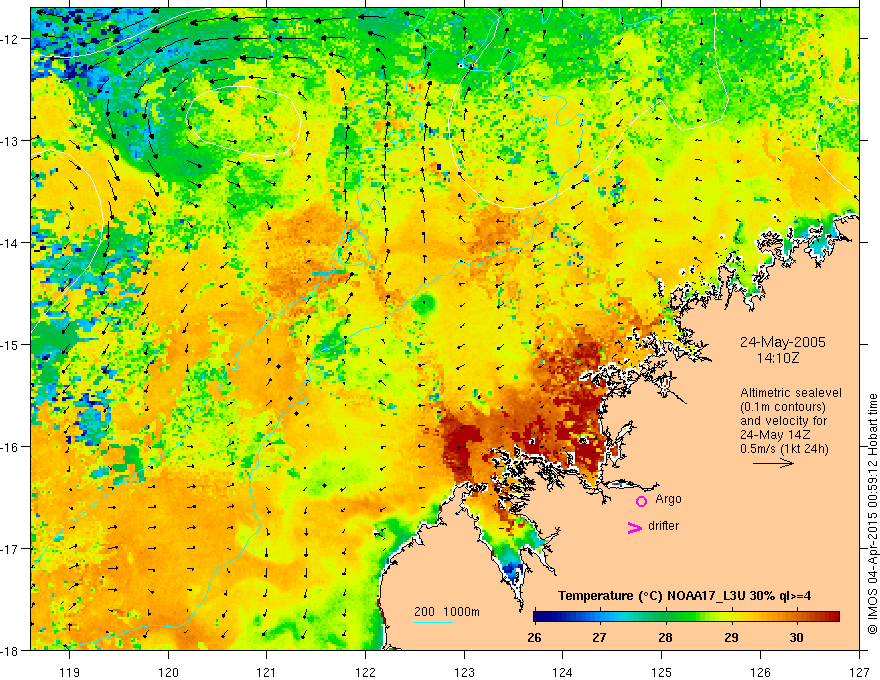Click the "Argo" legend label

(x=668, y=499)
